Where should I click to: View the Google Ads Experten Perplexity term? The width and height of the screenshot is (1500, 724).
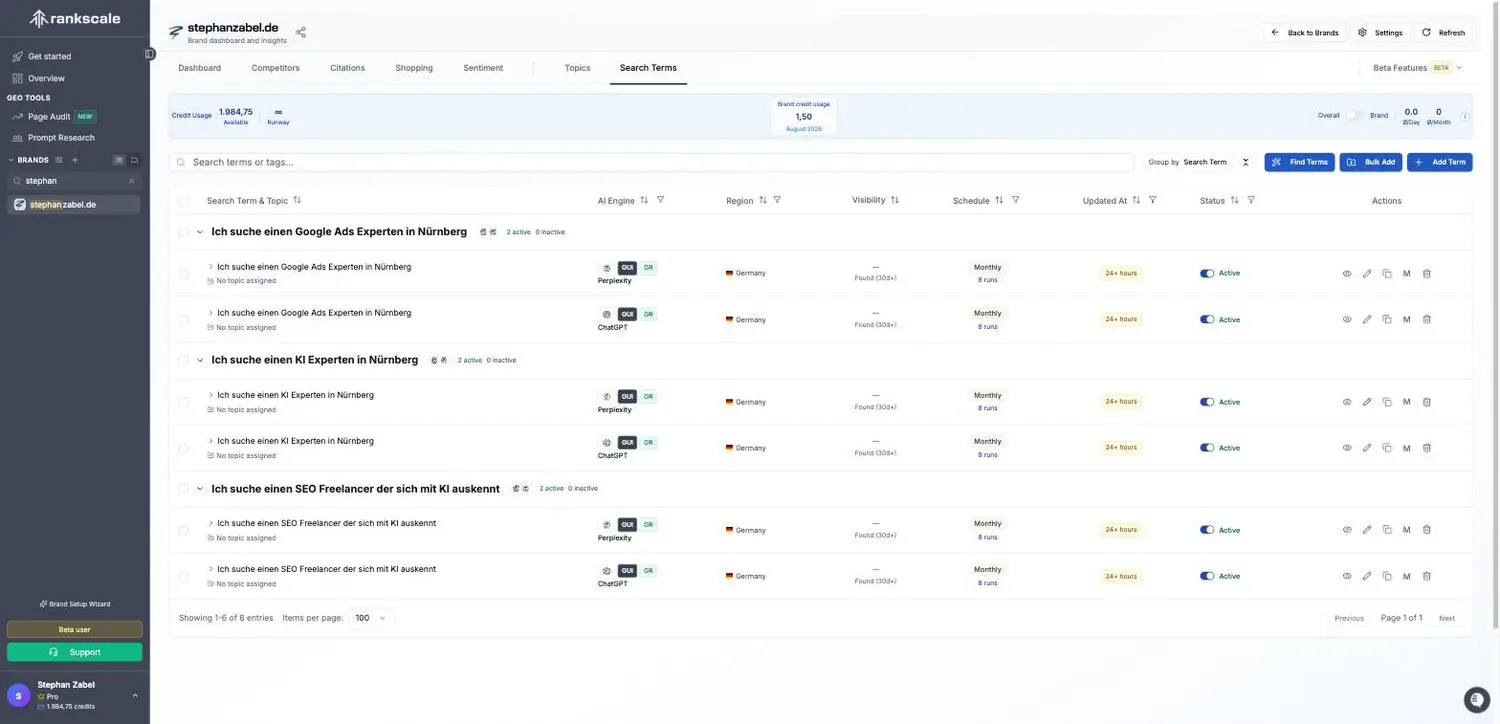(x=1347, y=273)
